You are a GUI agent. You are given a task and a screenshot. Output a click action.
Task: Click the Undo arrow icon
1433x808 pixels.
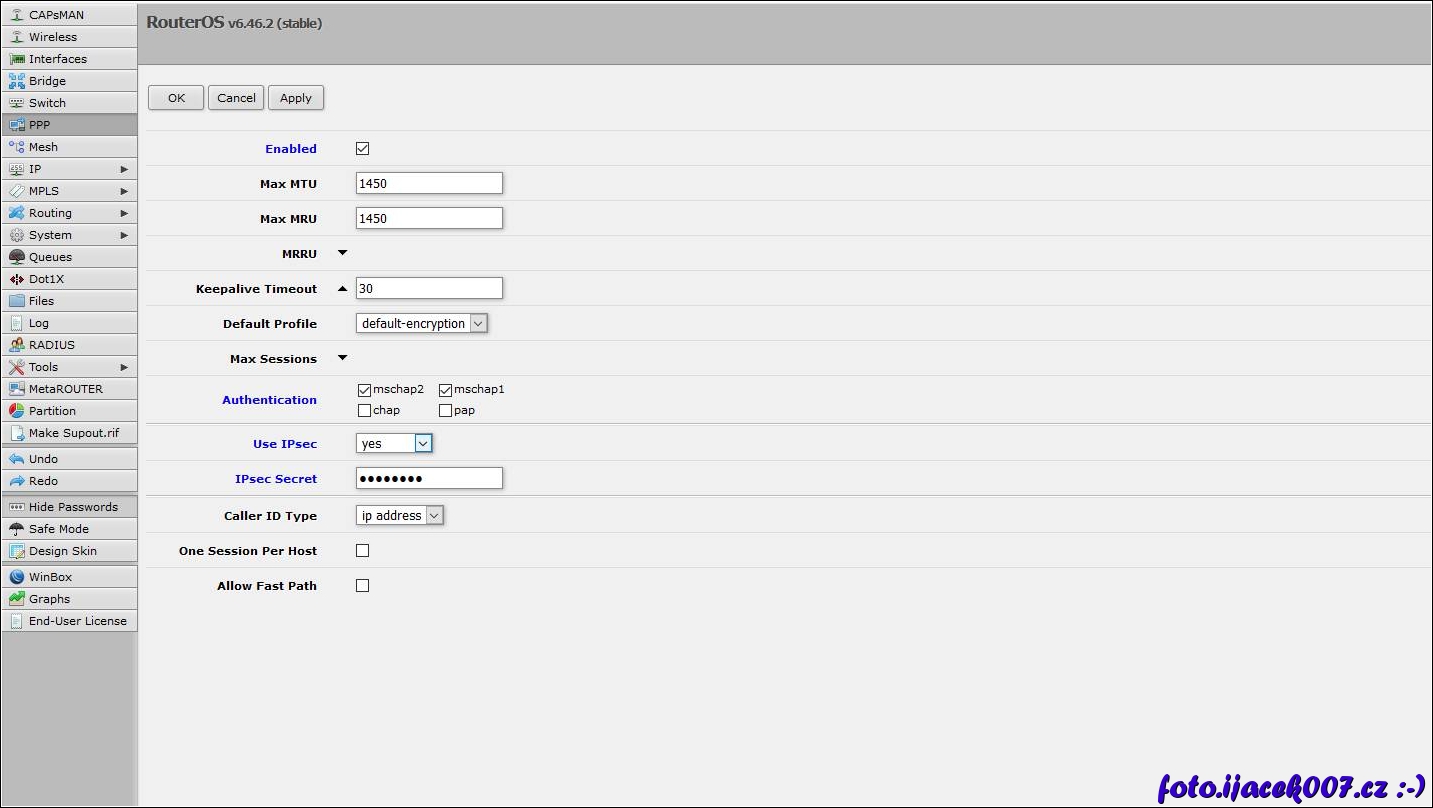[17, 459]
